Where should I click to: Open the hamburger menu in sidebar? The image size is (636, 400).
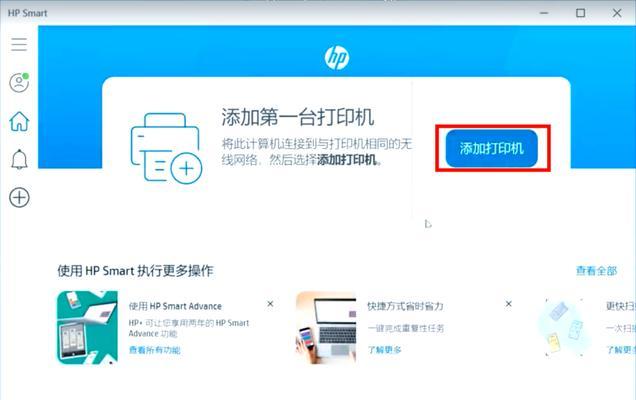click(19, 44)
